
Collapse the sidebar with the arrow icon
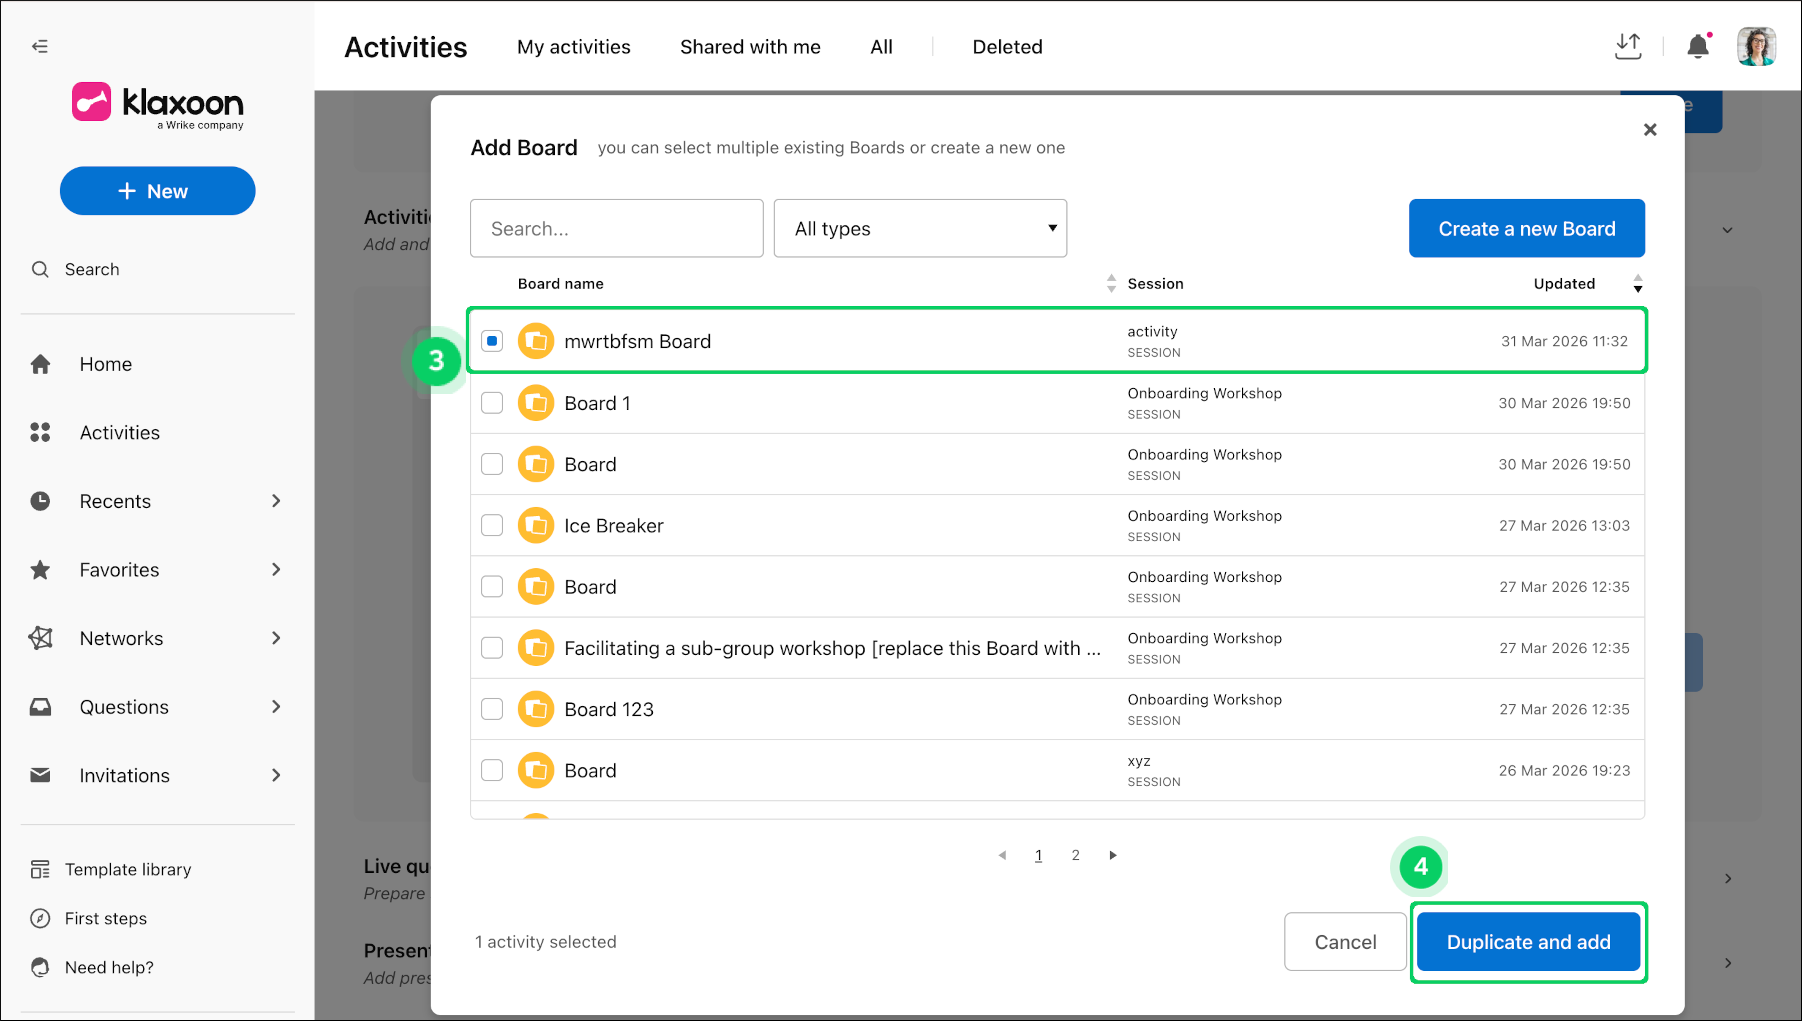click(x=40, y=46)
